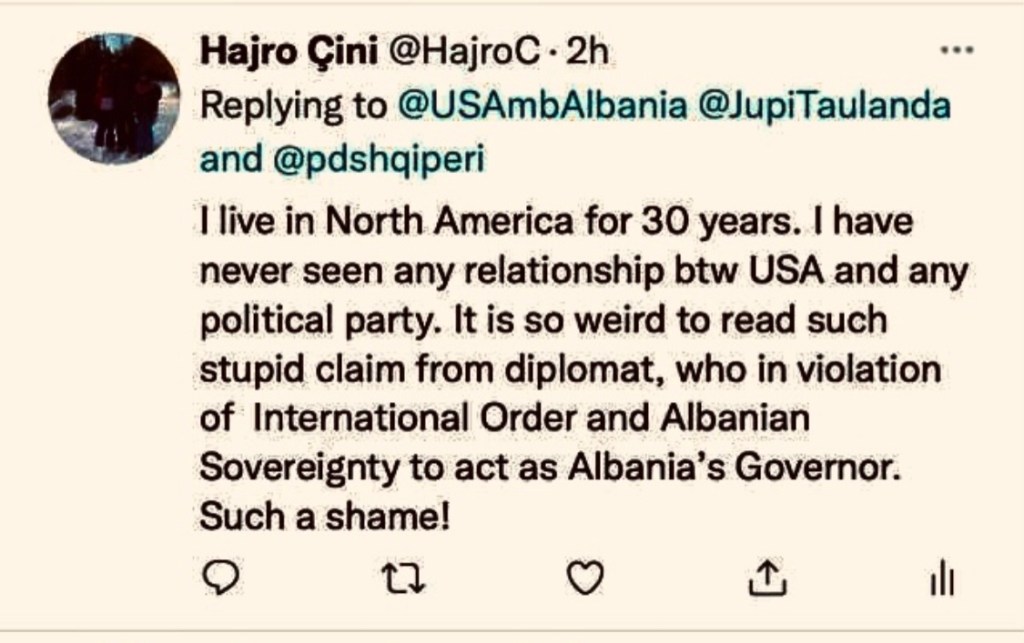Click the 'Replying to' label text
The image size is (1024, 643).
tap(293, 106)
